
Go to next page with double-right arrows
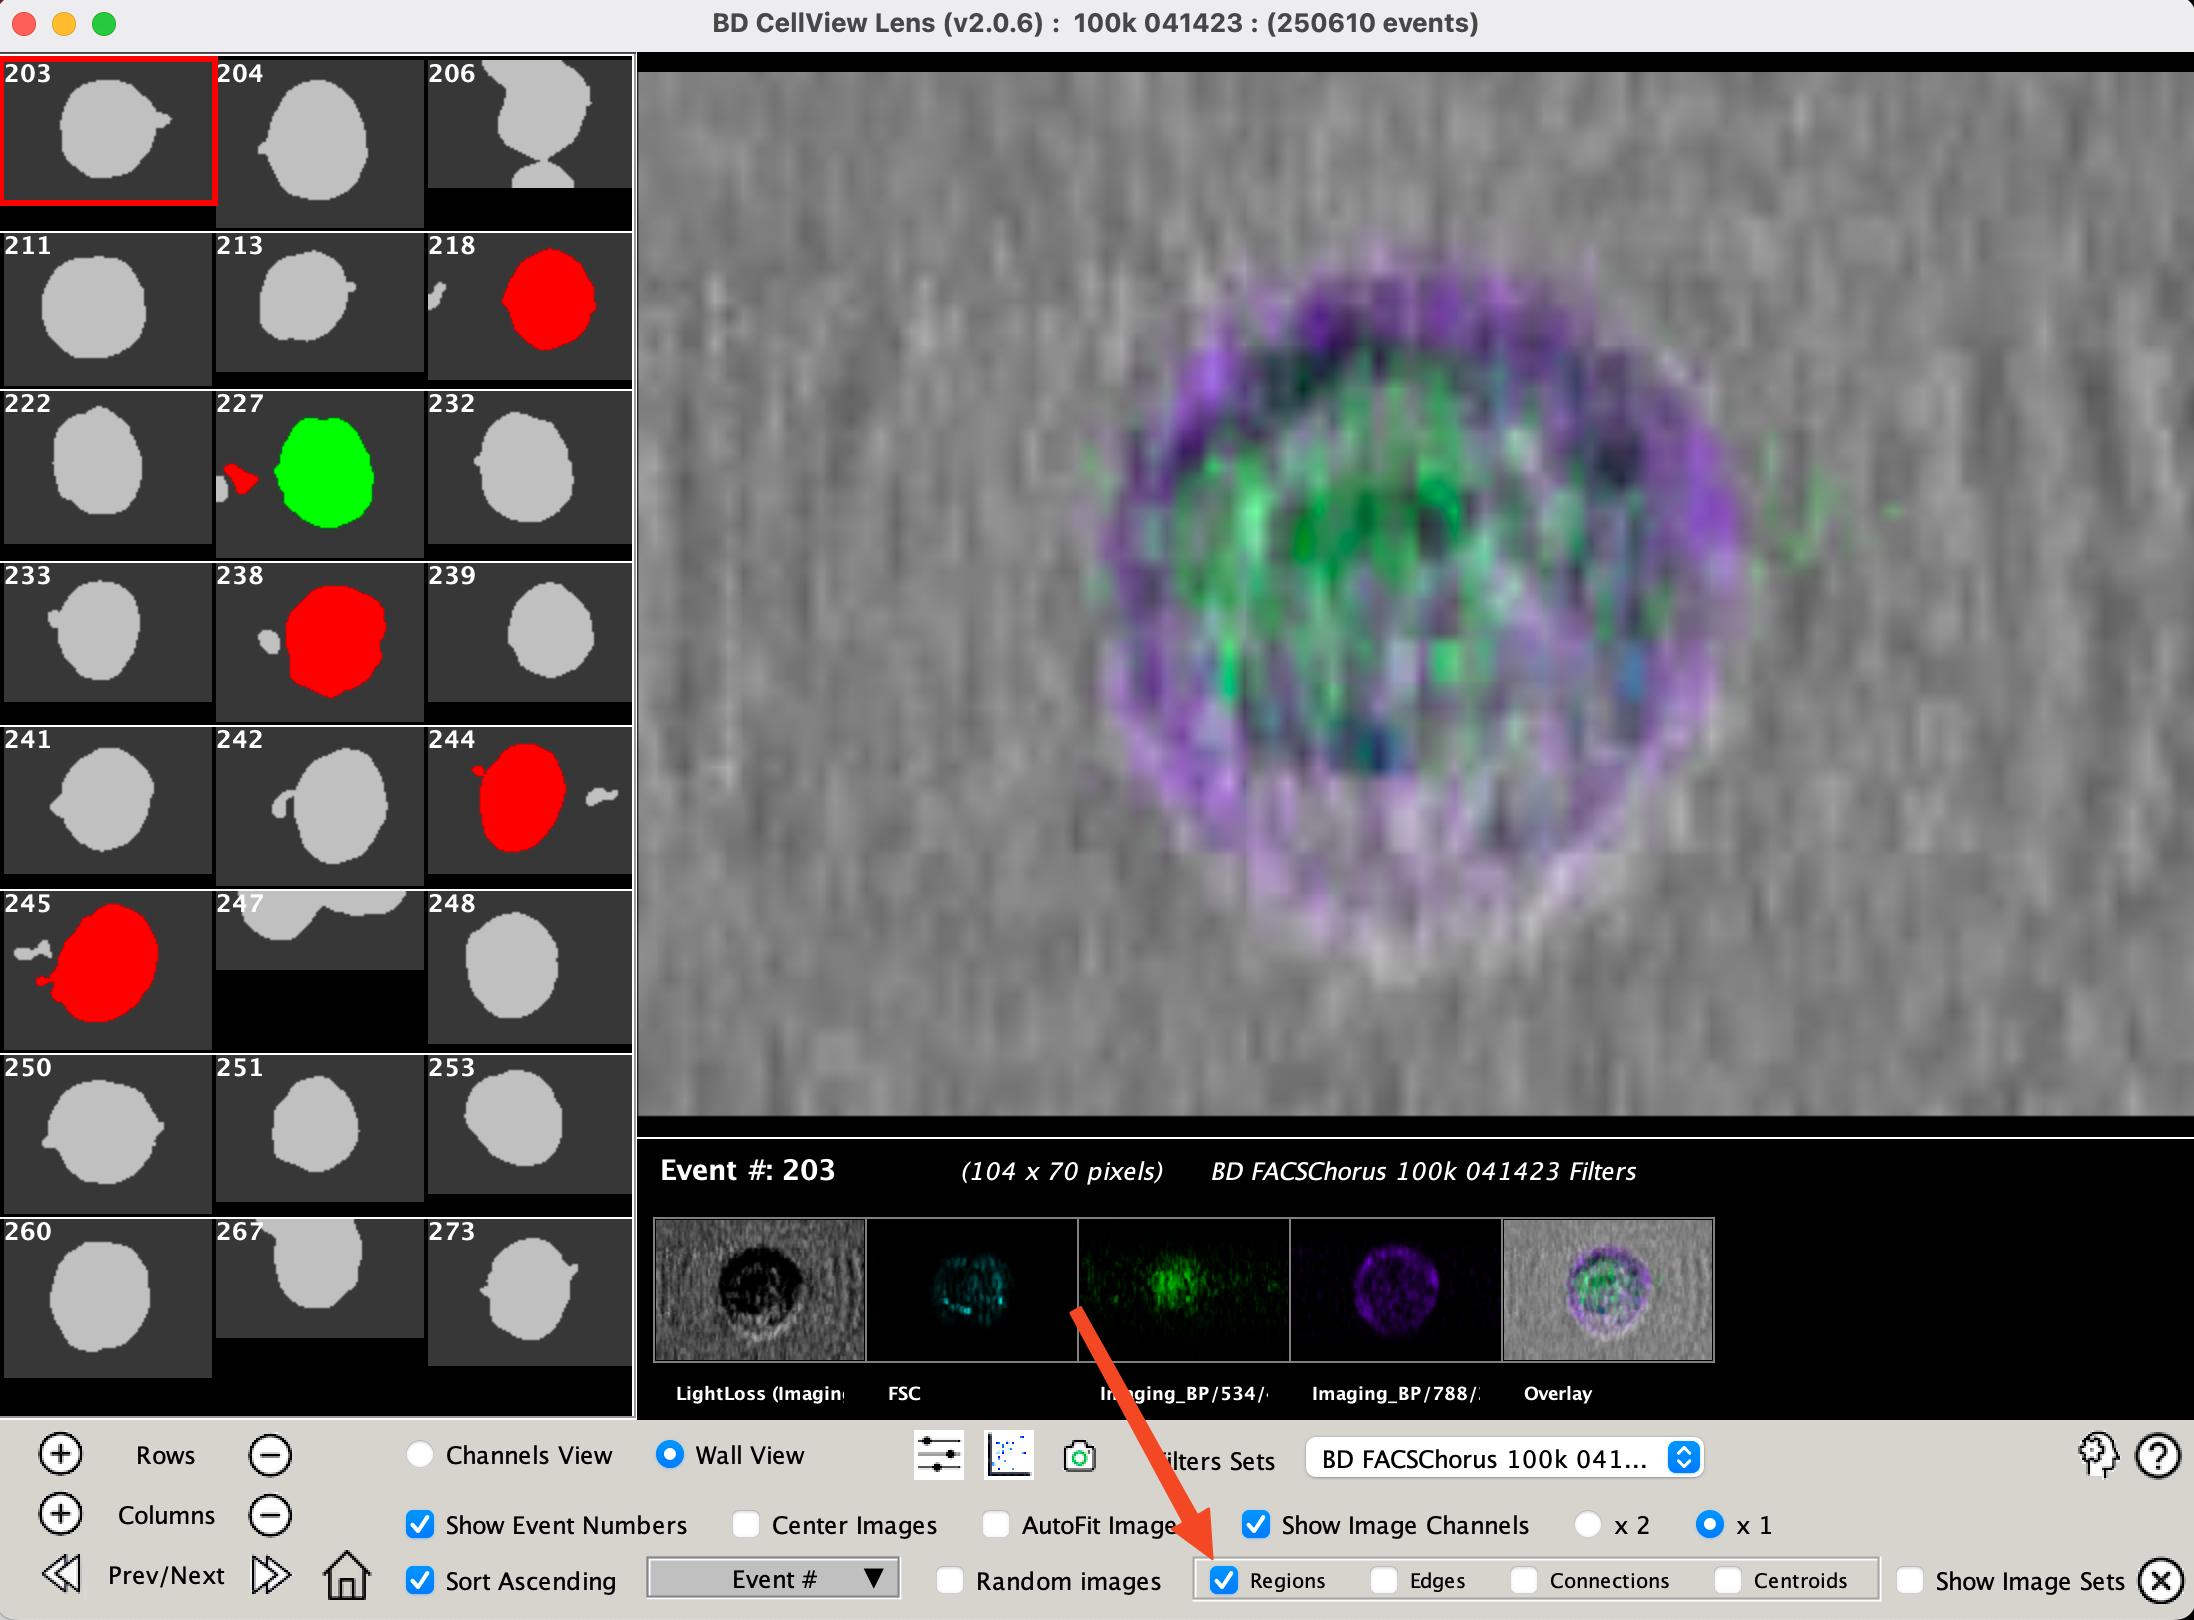tap(270, 1575)
